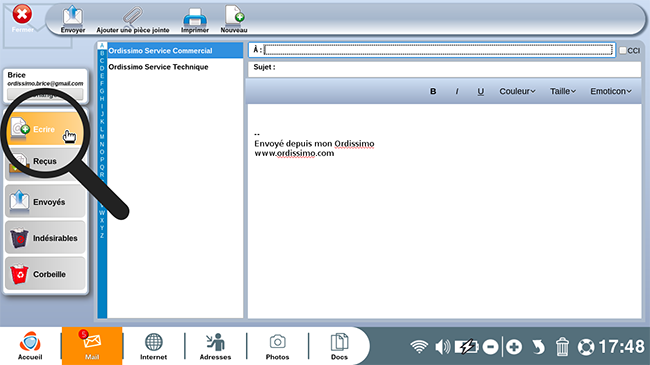Toggle the CCI checkbox
The width and height of the screenshot is (650, 365).
click(623, 50)
